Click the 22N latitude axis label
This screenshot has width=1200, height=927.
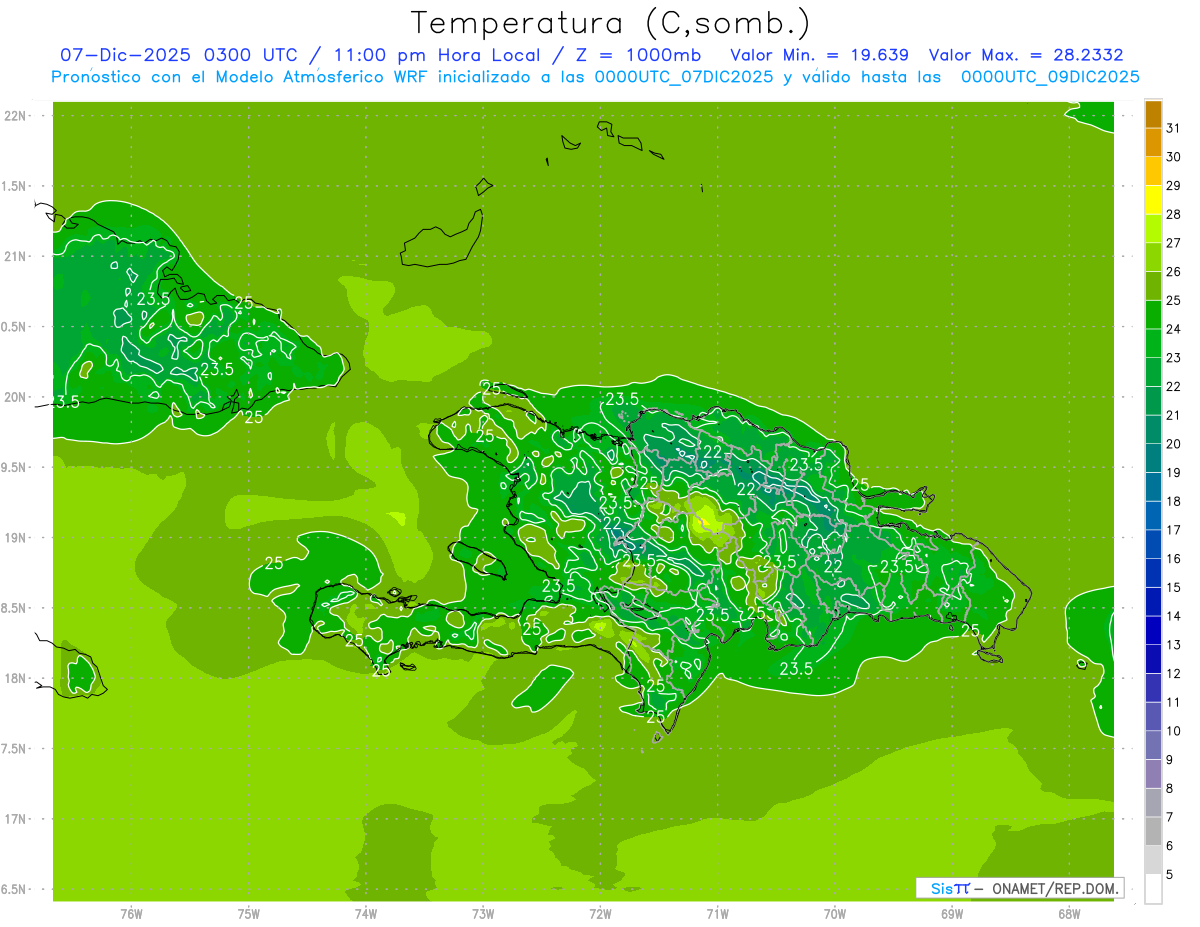[15, 115]
